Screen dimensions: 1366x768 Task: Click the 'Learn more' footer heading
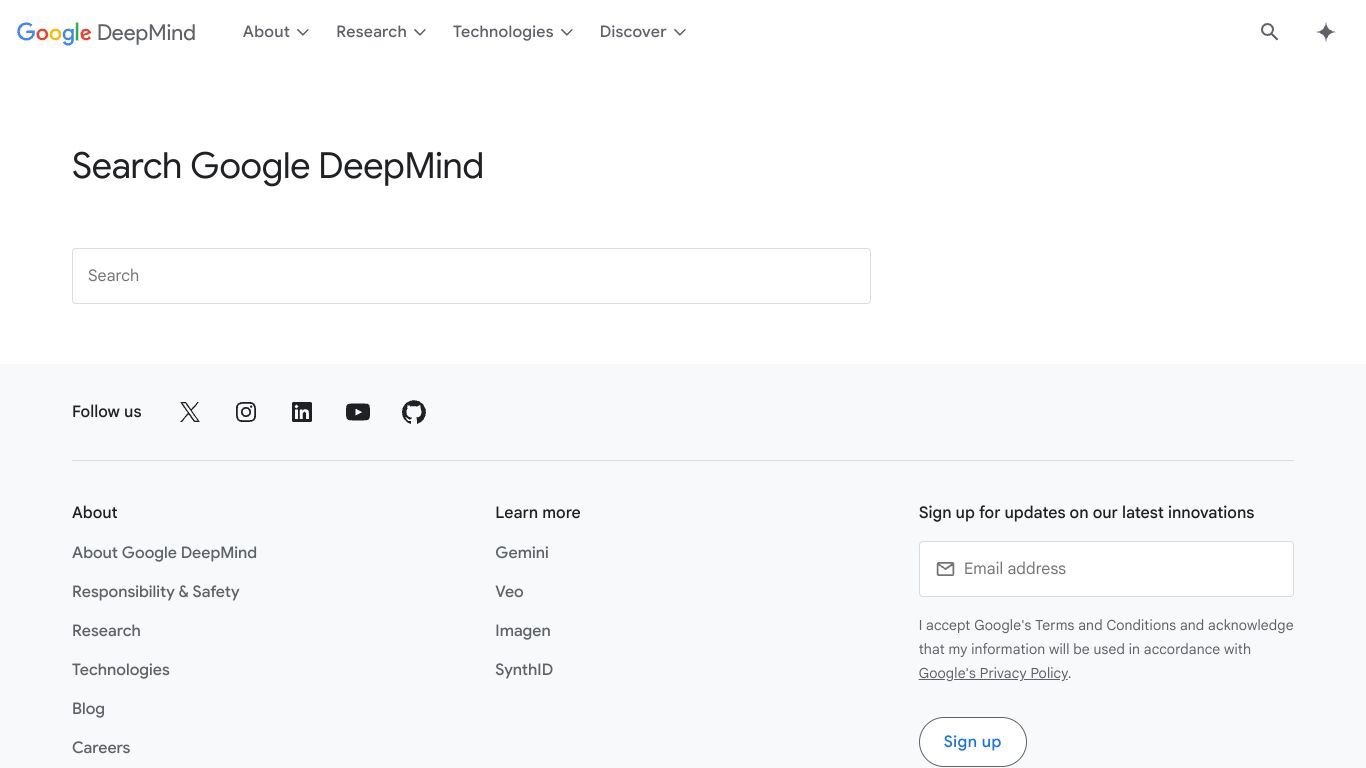538,513
